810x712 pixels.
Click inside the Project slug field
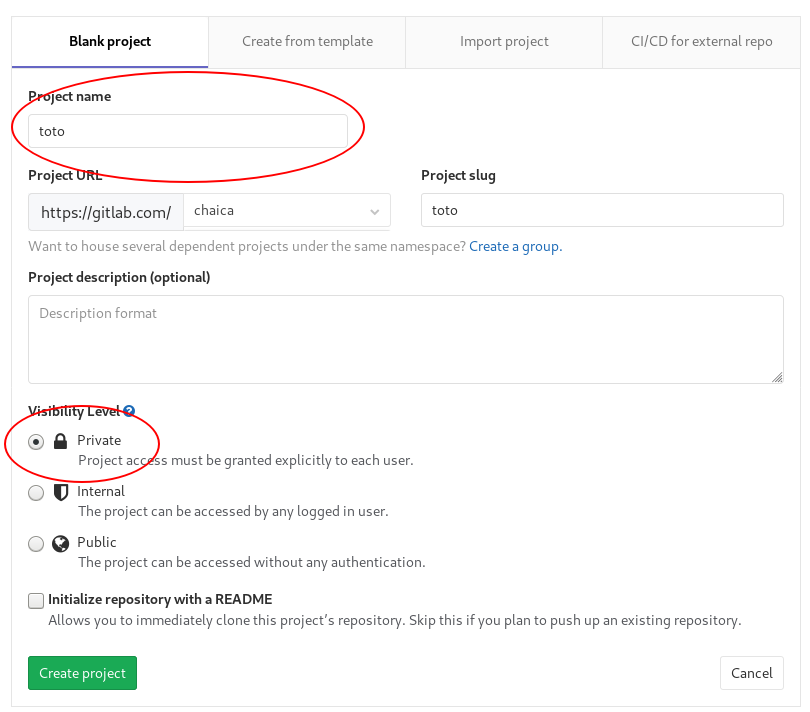point(601,210)
